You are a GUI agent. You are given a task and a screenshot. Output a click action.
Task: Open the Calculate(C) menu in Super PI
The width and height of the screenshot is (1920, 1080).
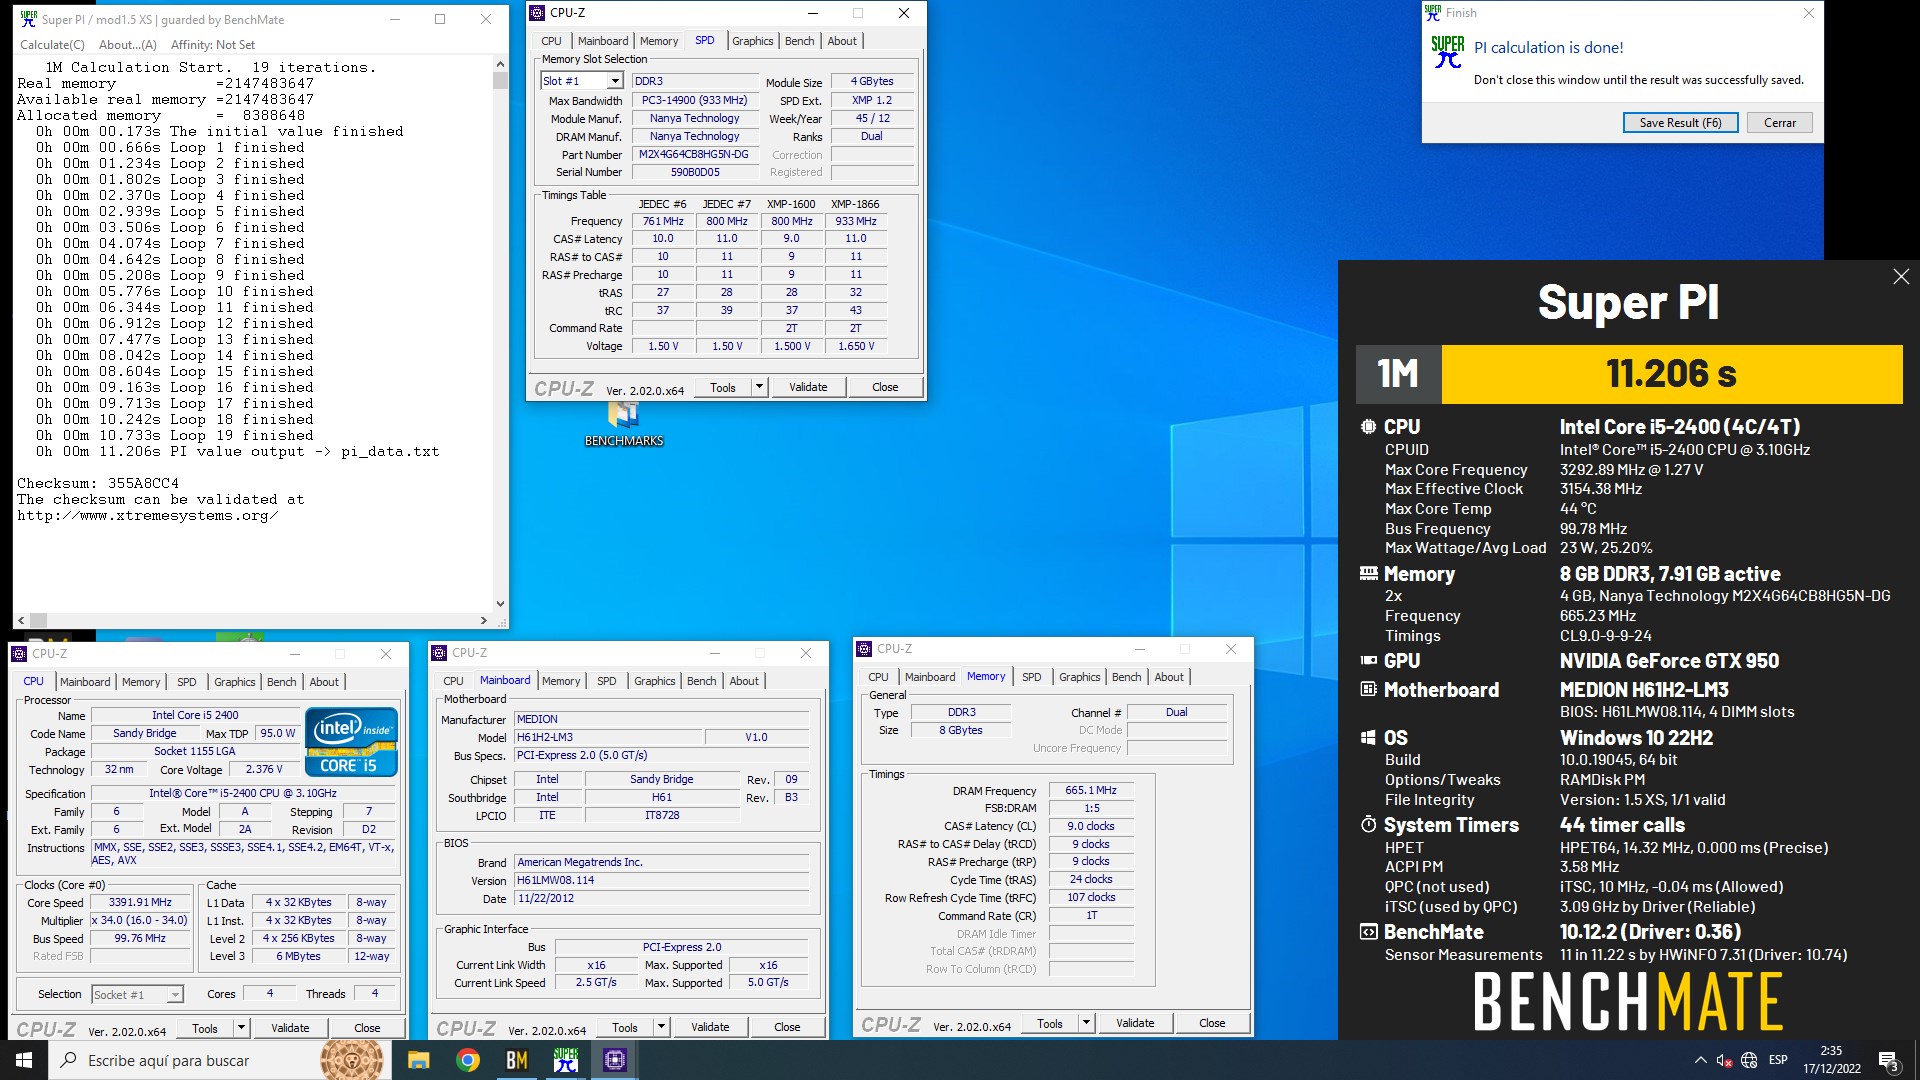(x=52, y=45)
